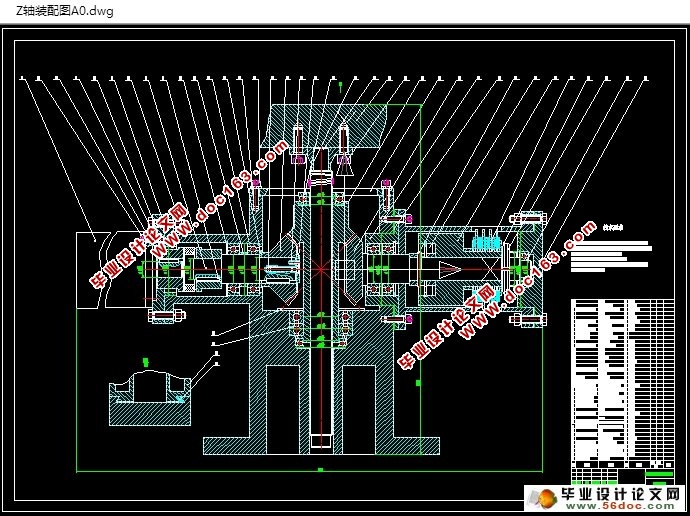Select the technical requirements text block

pos(611,249)
